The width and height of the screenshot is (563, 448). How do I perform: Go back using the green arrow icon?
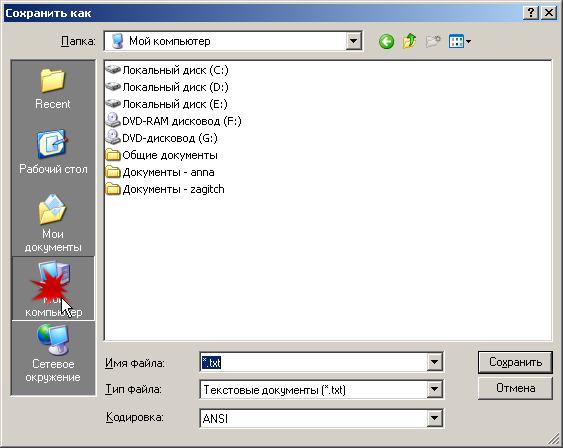pyautogui.click(x=386, y=42)
